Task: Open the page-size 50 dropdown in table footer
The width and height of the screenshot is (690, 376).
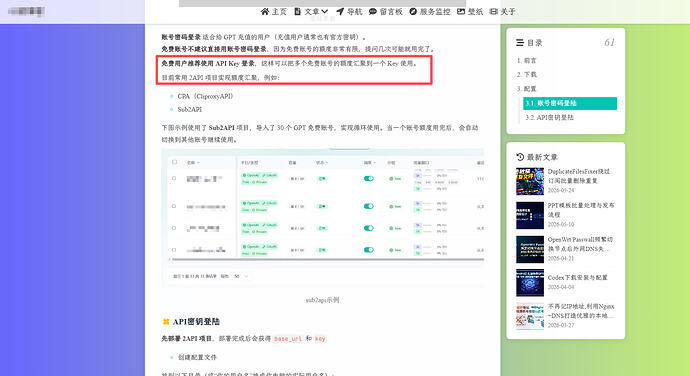Action: 241,276
